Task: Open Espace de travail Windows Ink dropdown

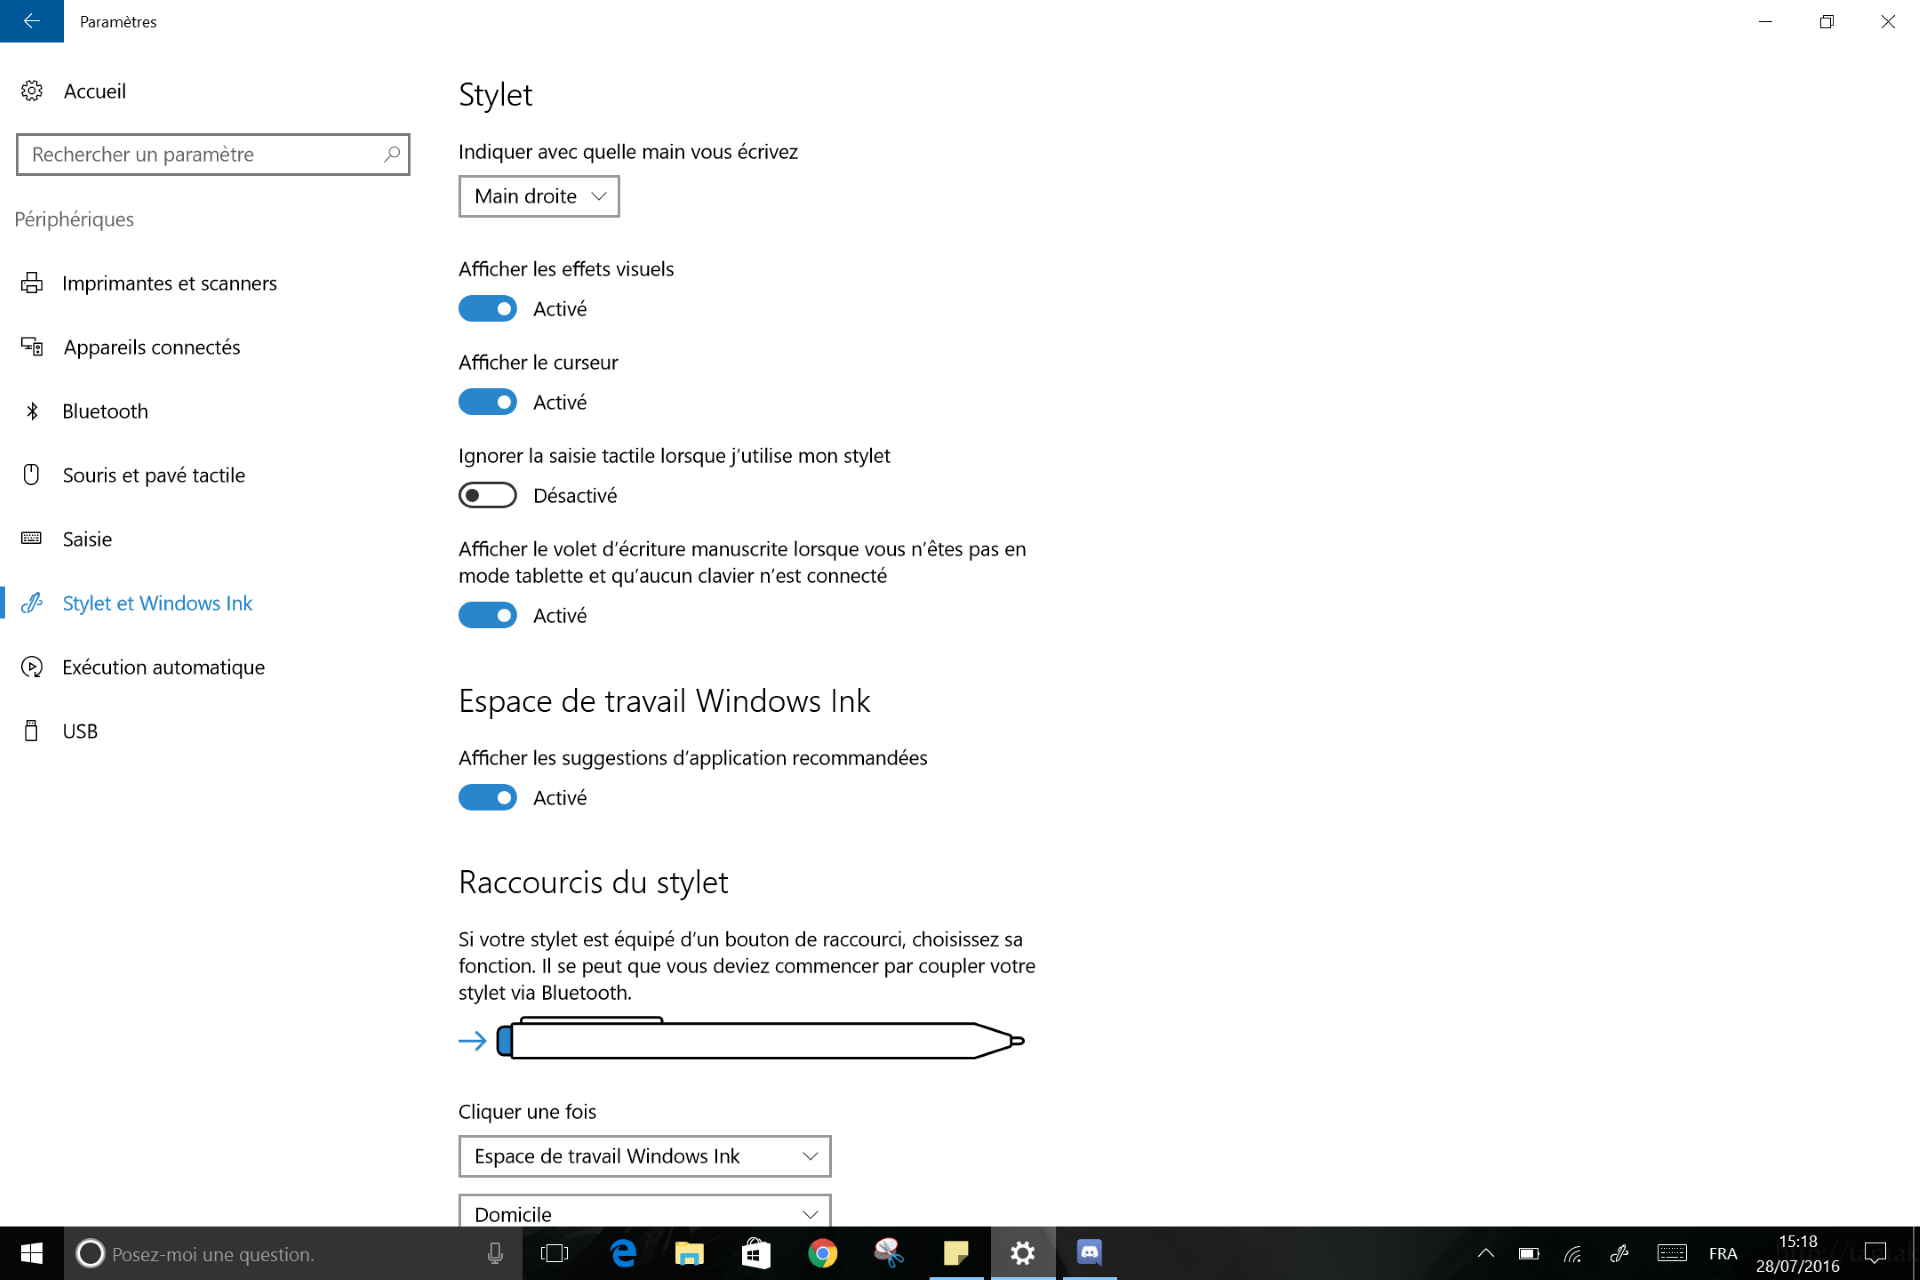Action: click(645, 1156)
